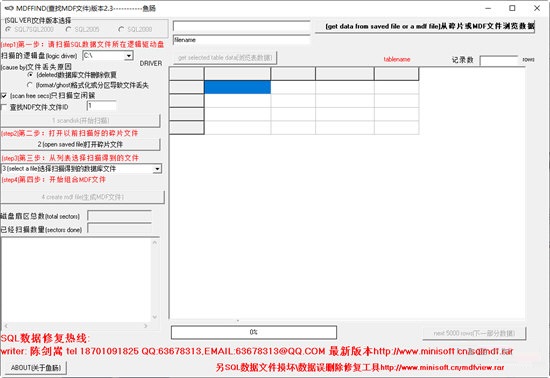
Task: Select the highlighted blue grid cell
Action: tap(237, 87)
